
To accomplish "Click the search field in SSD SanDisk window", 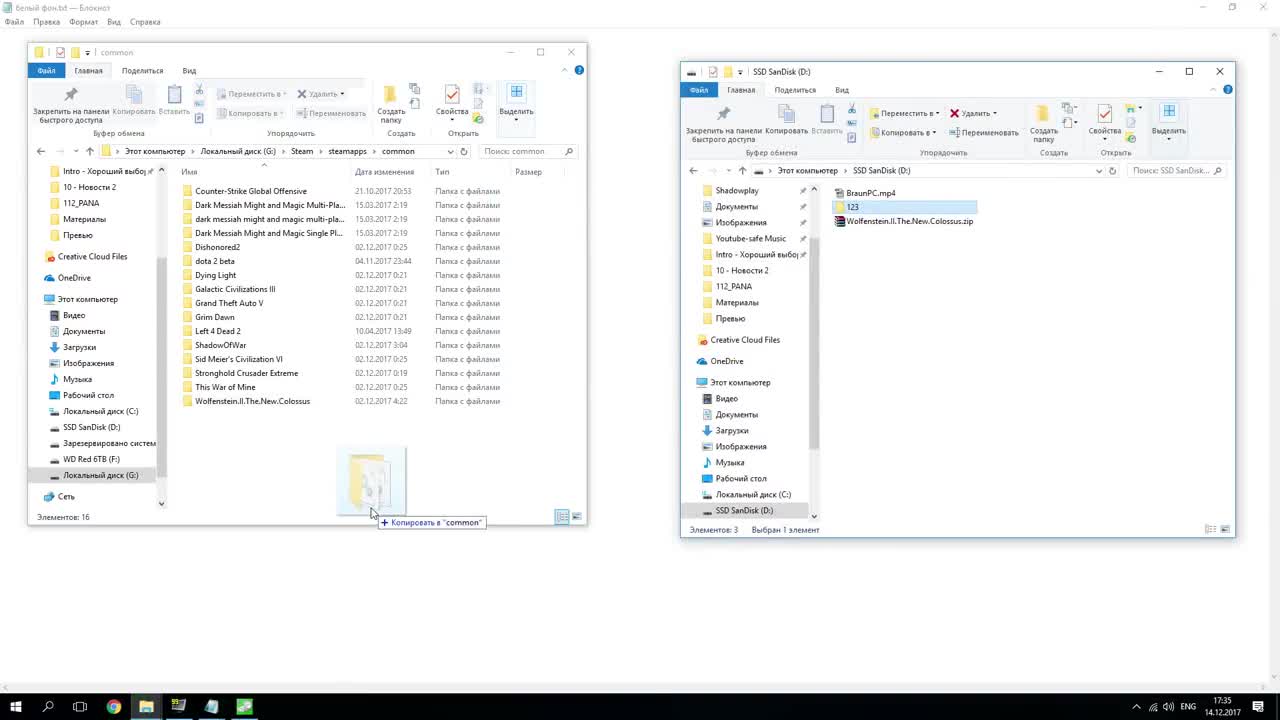I will (x=1176, y=170).
